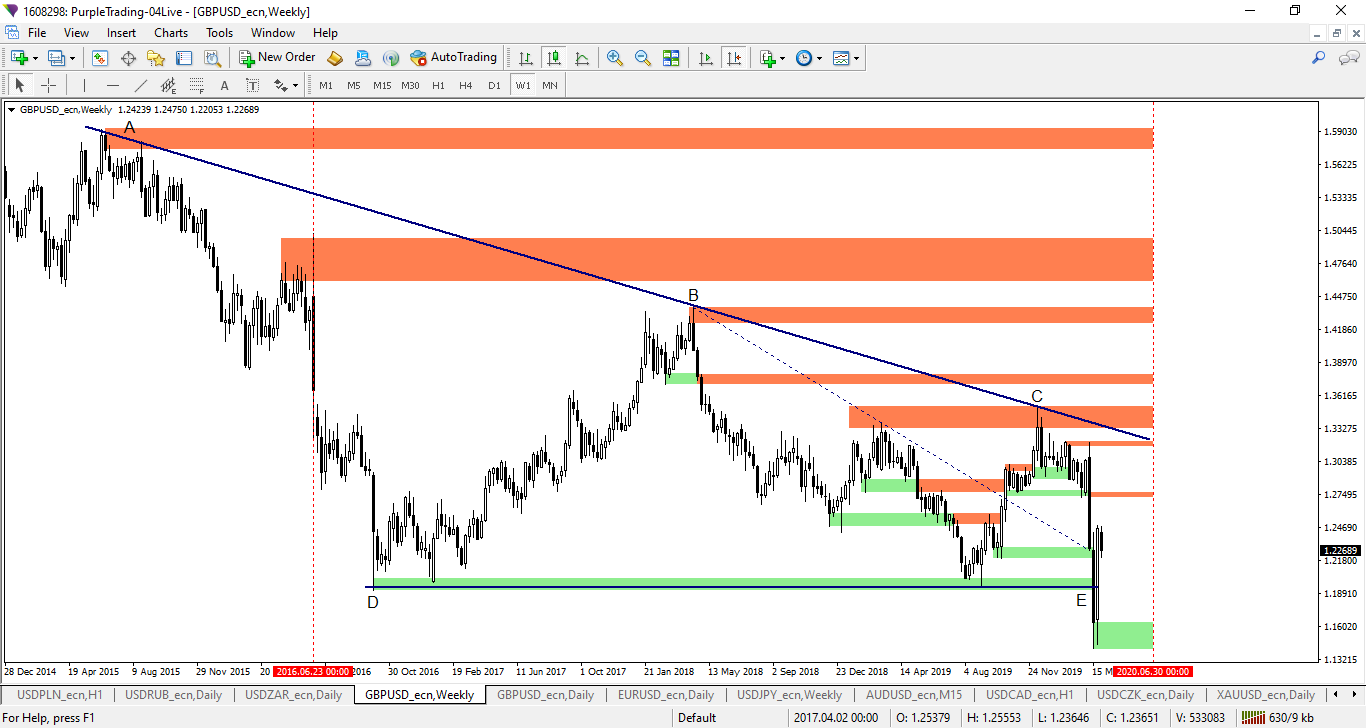Toggle chart Auto Scroll
The image size is (1366, 728).
coord(706,58)
